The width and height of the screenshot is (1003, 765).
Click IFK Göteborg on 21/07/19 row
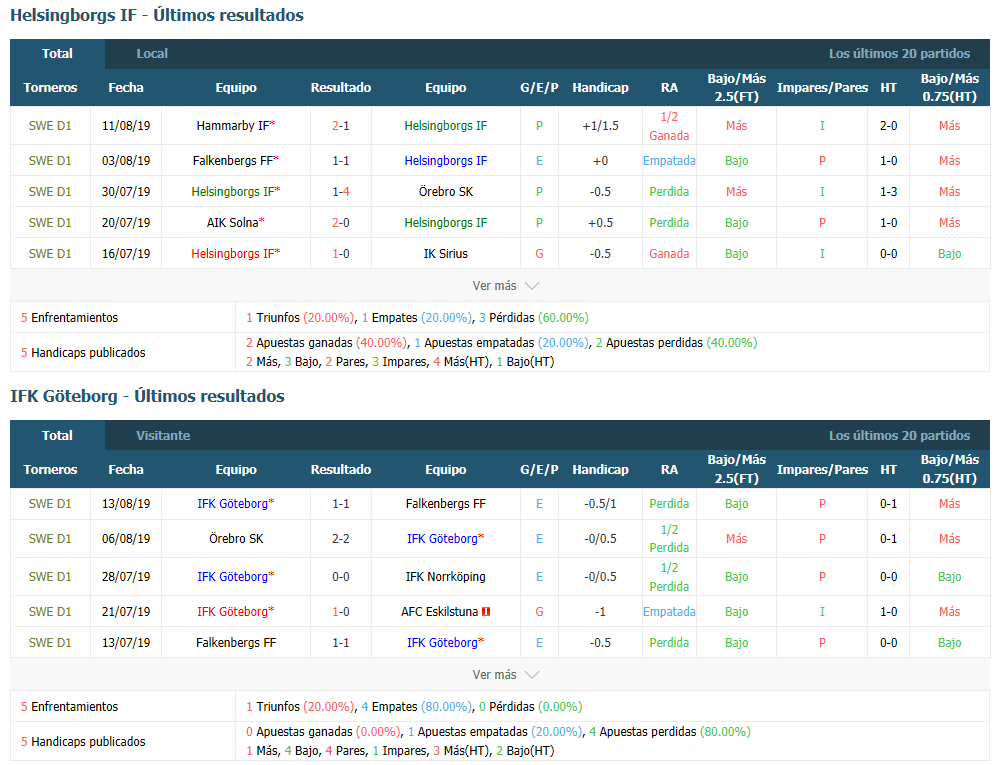click(x=232, y=612)
